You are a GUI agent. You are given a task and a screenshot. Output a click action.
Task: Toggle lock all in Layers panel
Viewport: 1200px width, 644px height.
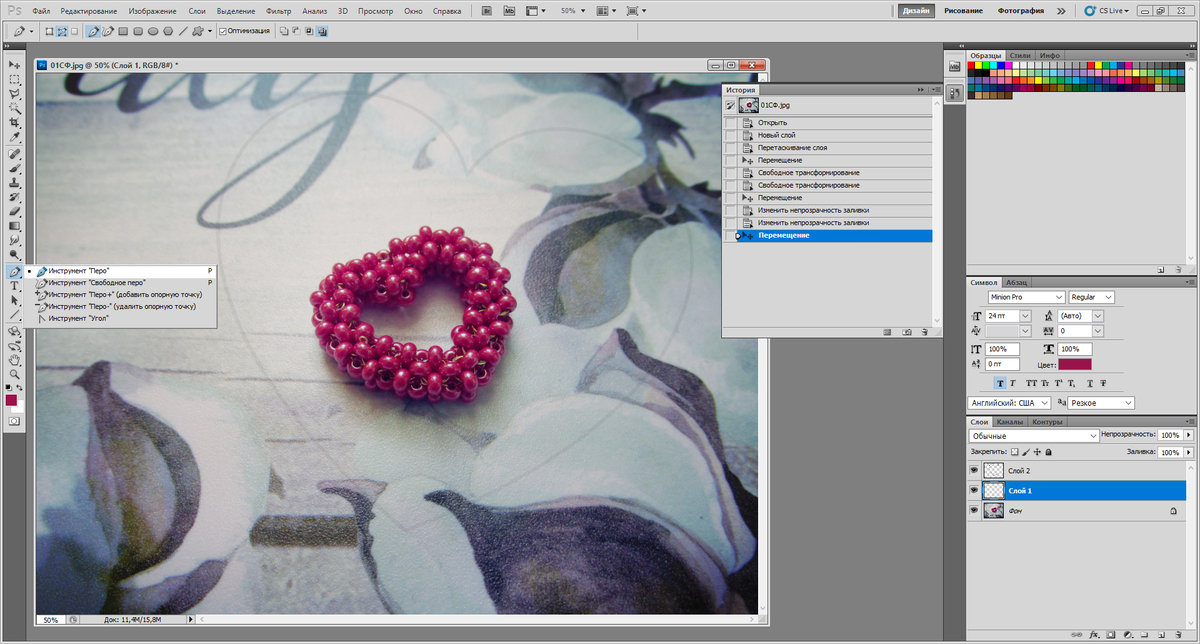(x=1049, y=453)
